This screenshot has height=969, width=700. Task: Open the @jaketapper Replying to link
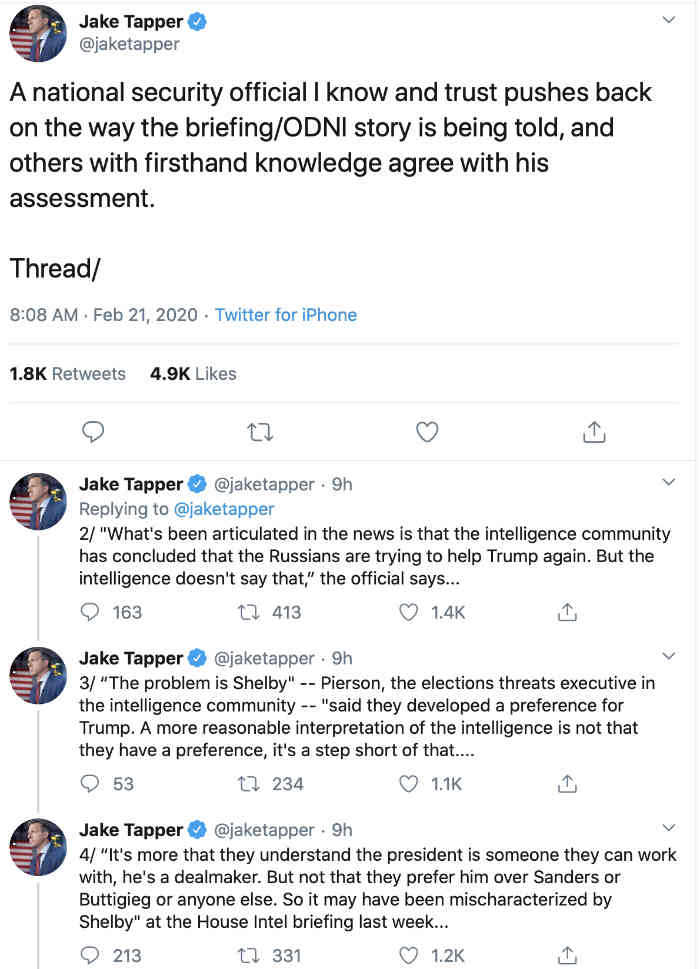(224, 509)
